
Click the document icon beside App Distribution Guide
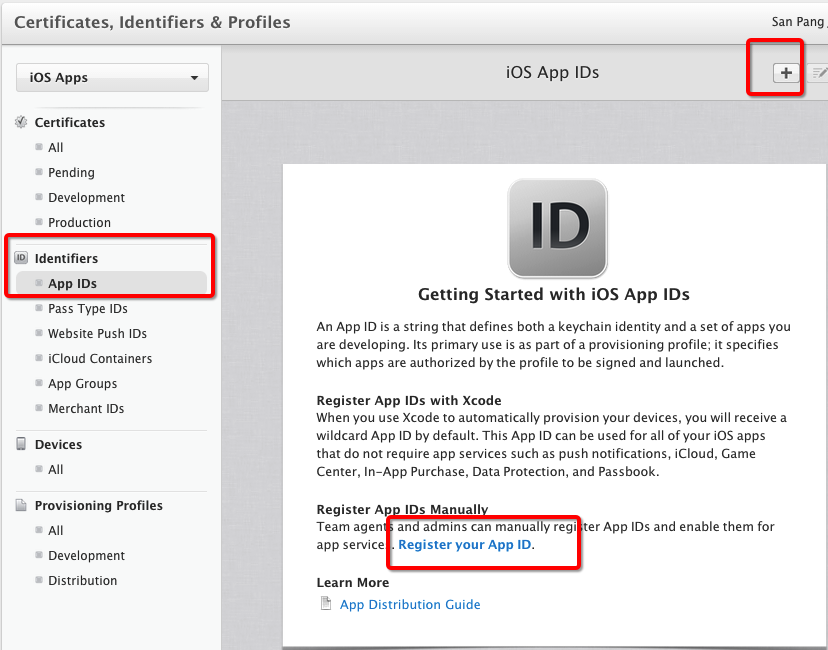(x=326, y=604)
